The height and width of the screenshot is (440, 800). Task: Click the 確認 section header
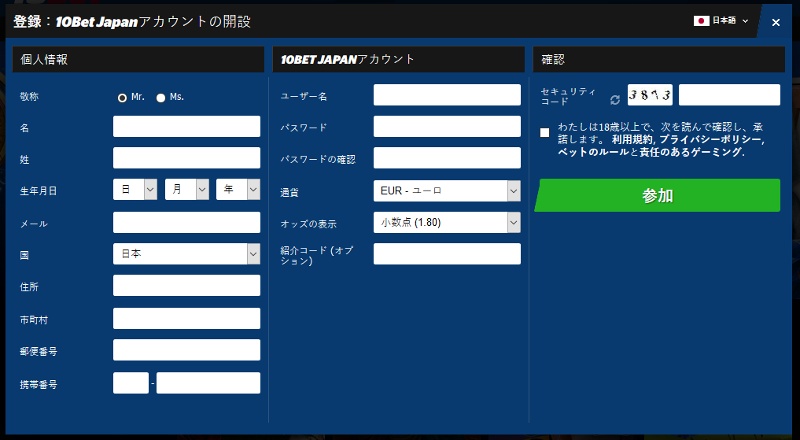pos(659,59)
